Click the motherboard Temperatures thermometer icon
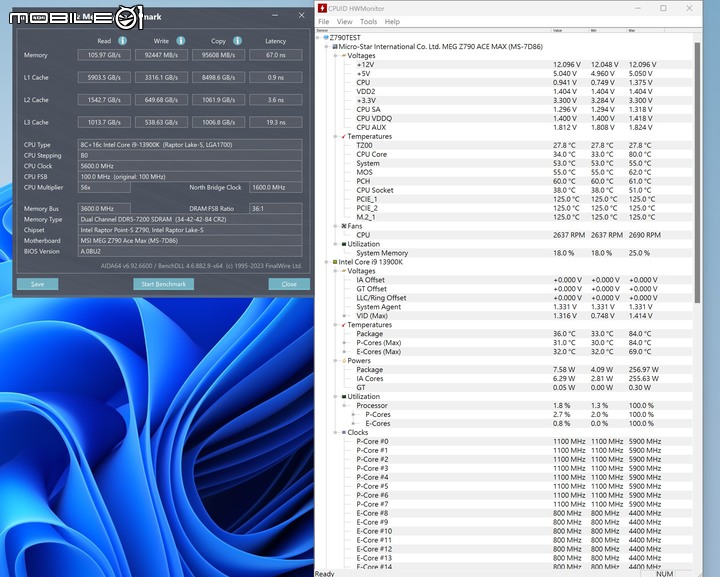Screen dimensions: 720x577 [x=344, y=136]
